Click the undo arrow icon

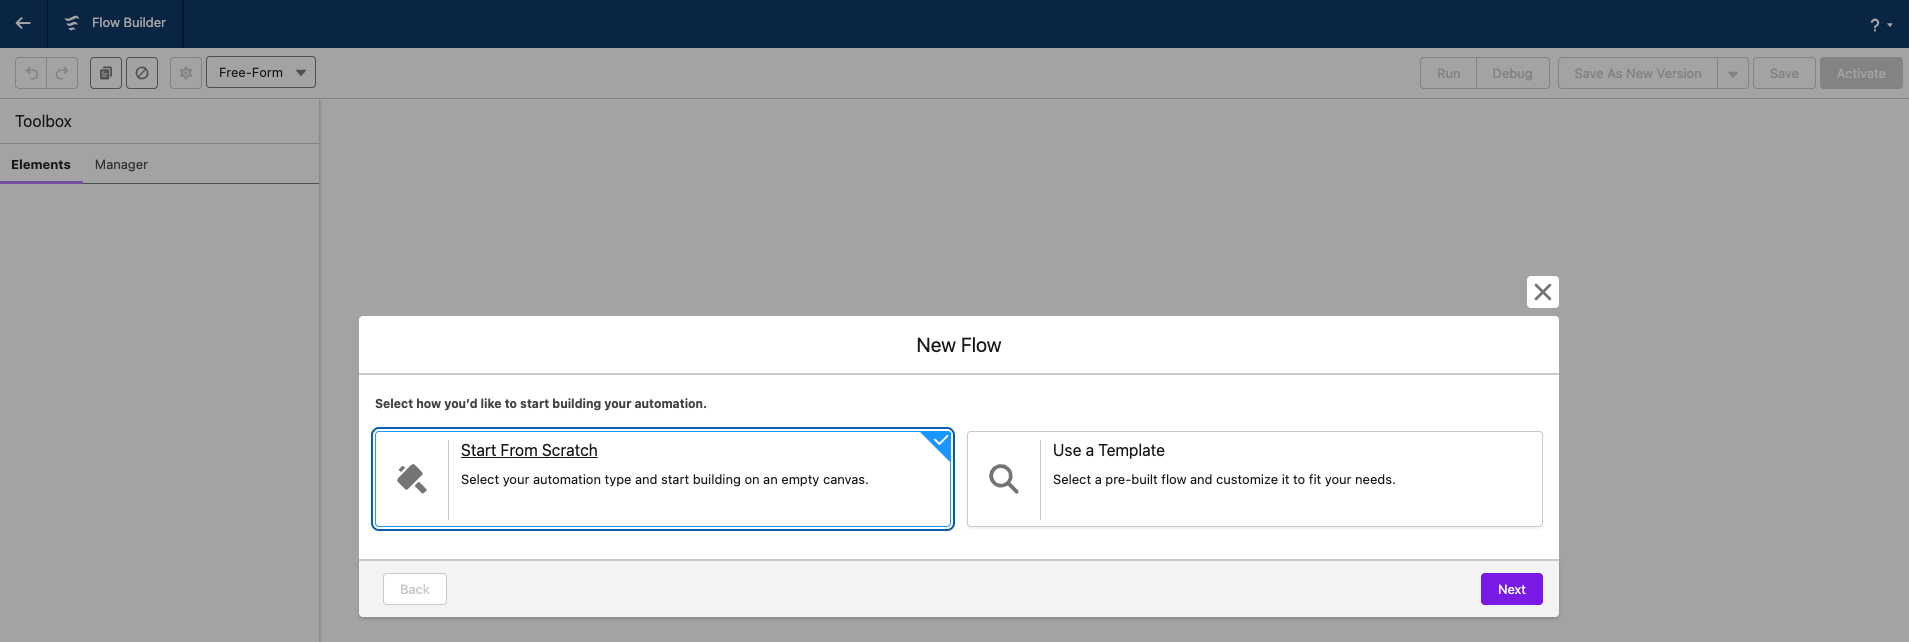click(x=32, y=73)
